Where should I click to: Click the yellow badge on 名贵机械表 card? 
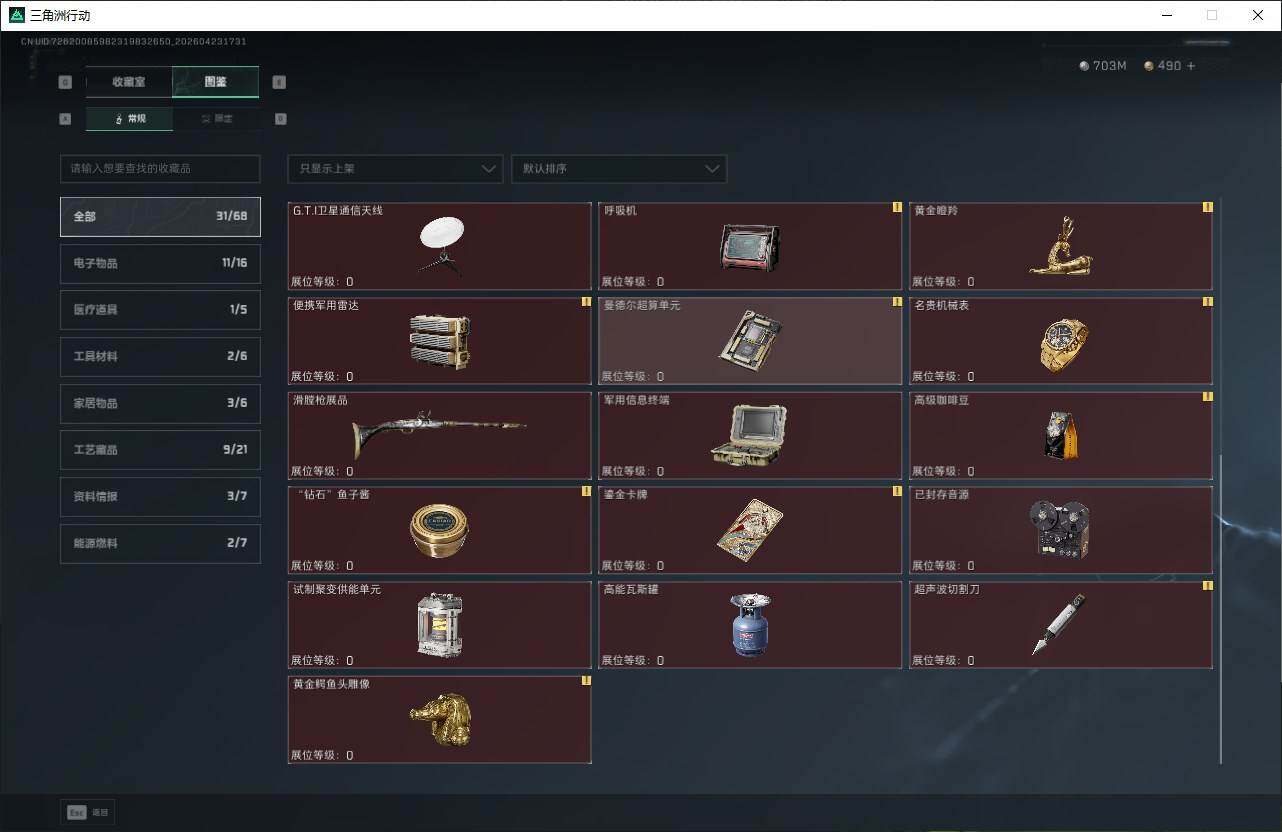pos(1207,302)
